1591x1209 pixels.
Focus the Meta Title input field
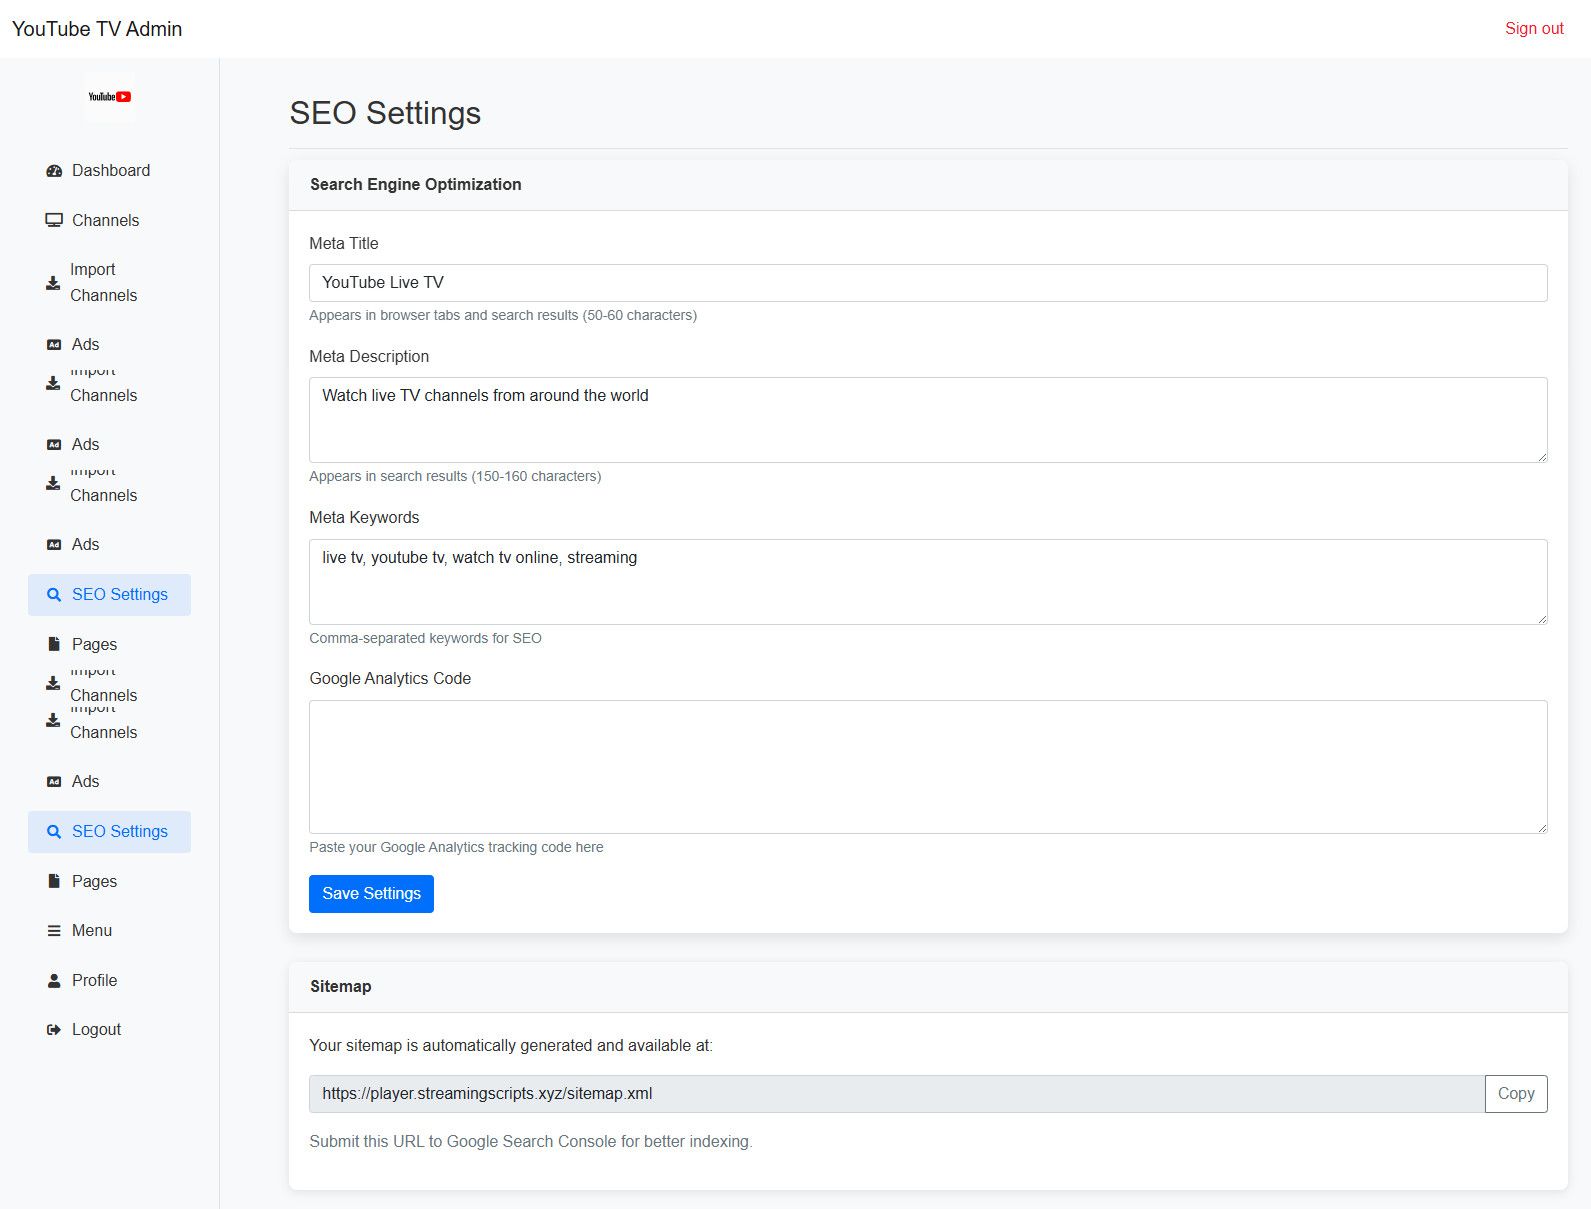click(x=927, y=283)
